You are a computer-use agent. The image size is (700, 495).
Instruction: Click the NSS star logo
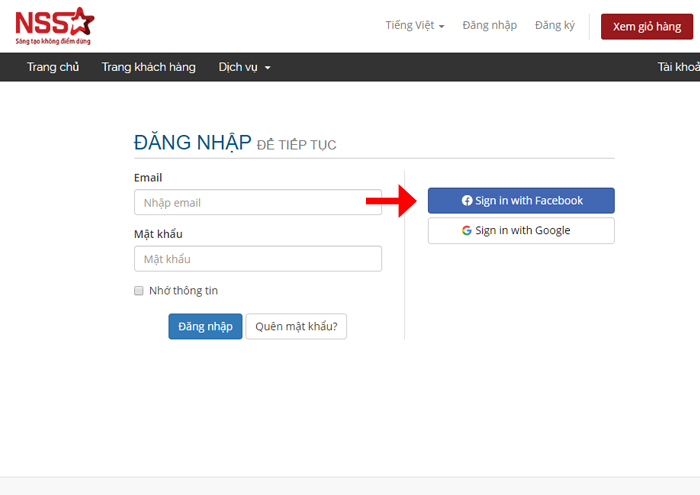55,26
